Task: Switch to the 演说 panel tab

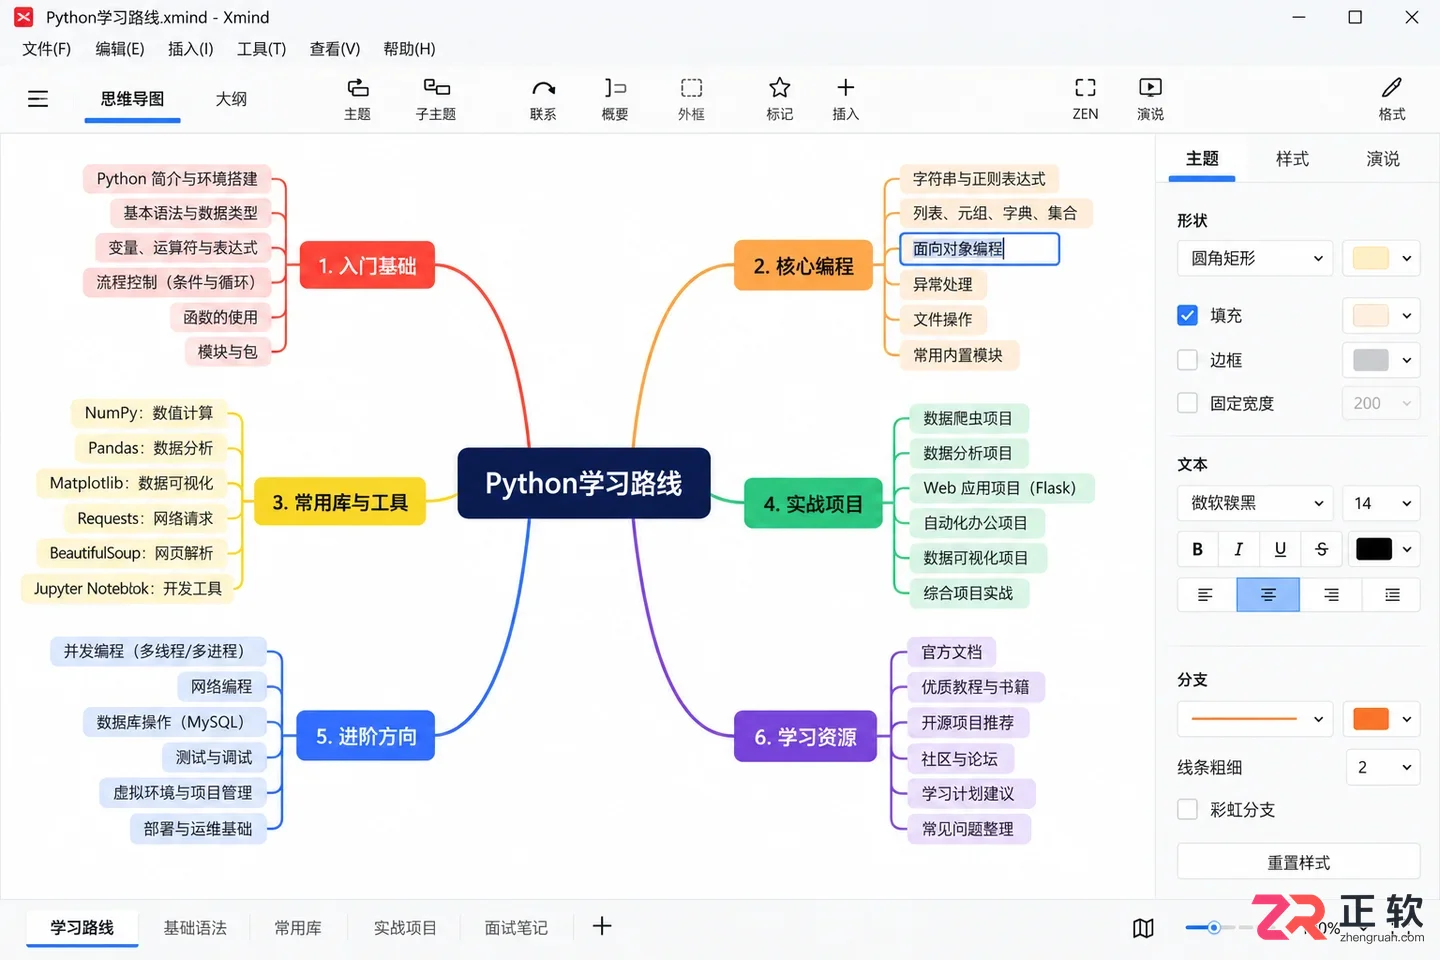Action: tap(1383, 159)
